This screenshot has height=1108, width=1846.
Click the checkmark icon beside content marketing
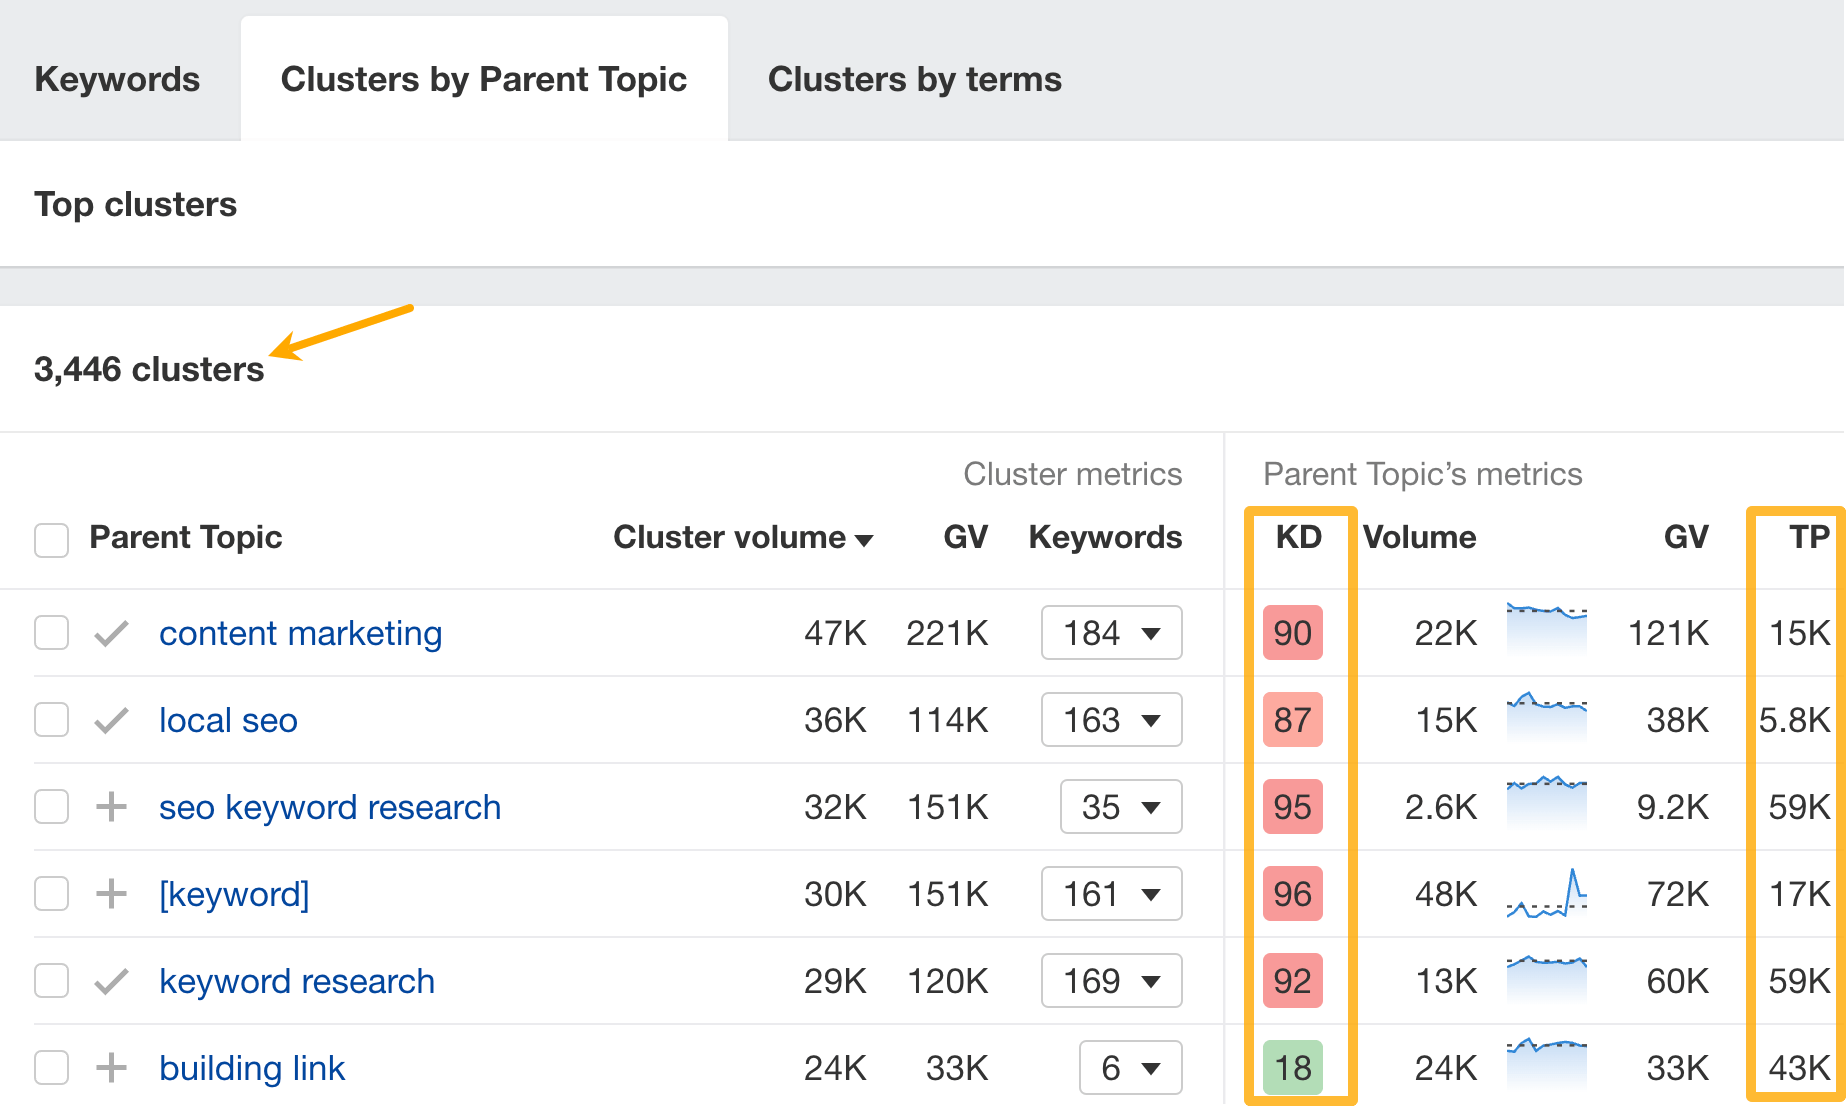click(110, 632)
